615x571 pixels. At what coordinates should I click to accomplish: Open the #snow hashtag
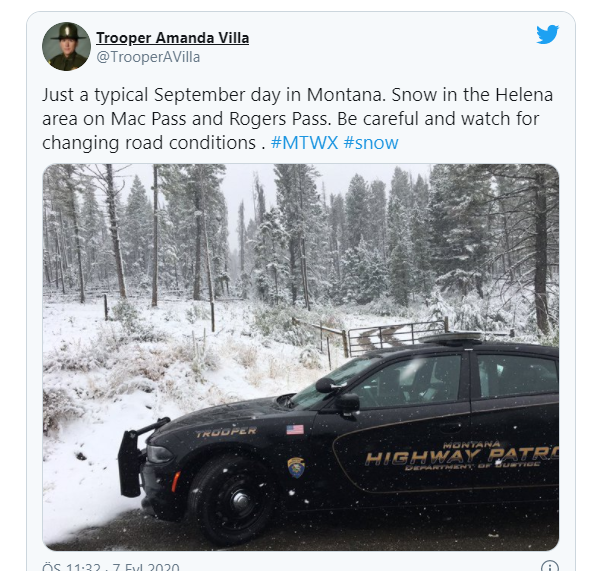(371, 142)
